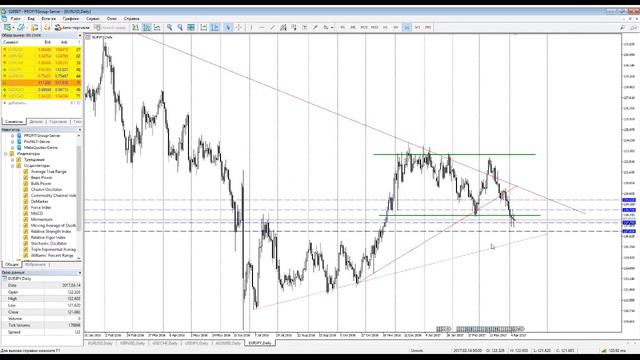
Task: Select the trendline drawing tool
Action: click(272, 27)
